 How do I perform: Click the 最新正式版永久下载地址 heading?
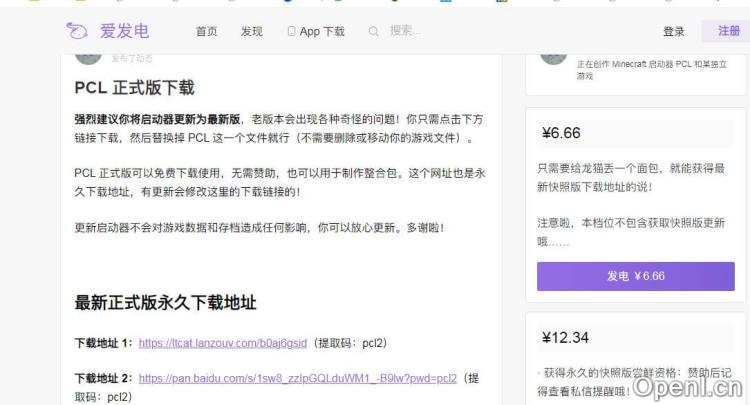click(165, 302)
